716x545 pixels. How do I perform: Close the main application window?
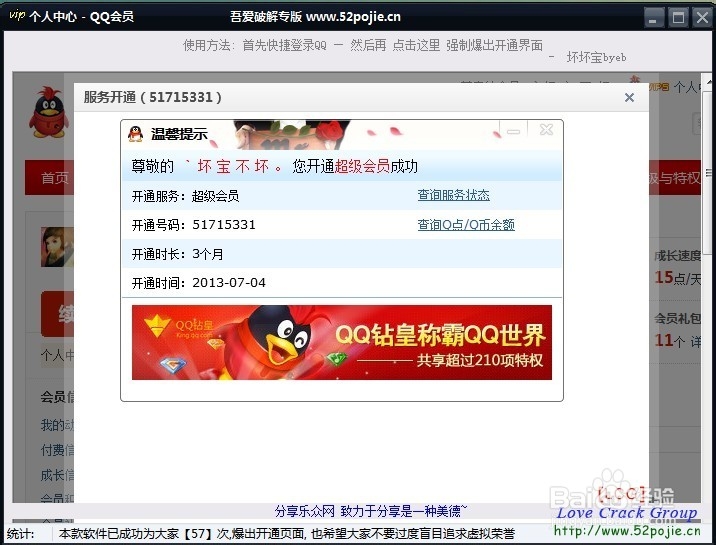(702, 18)
